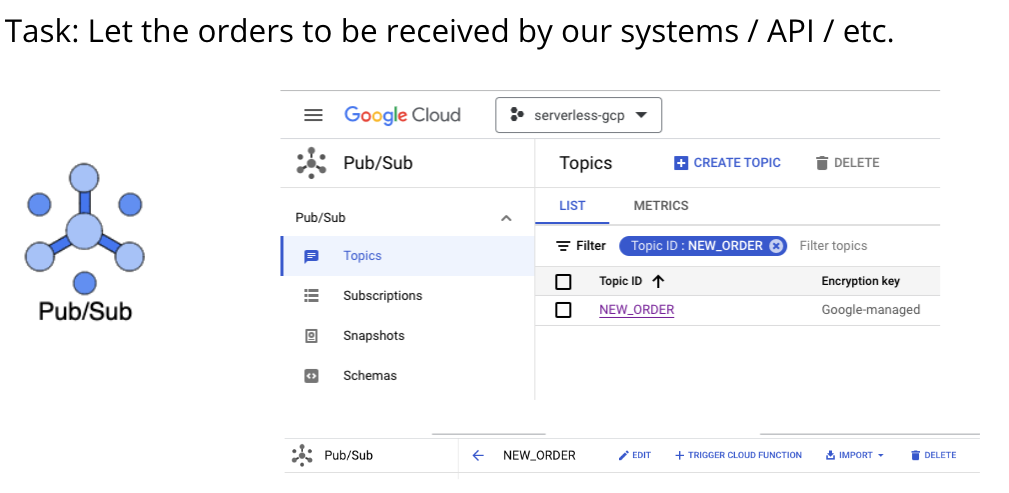Click the Topic ID : NEW_ORDER filter chip

(x=703, y=246)
